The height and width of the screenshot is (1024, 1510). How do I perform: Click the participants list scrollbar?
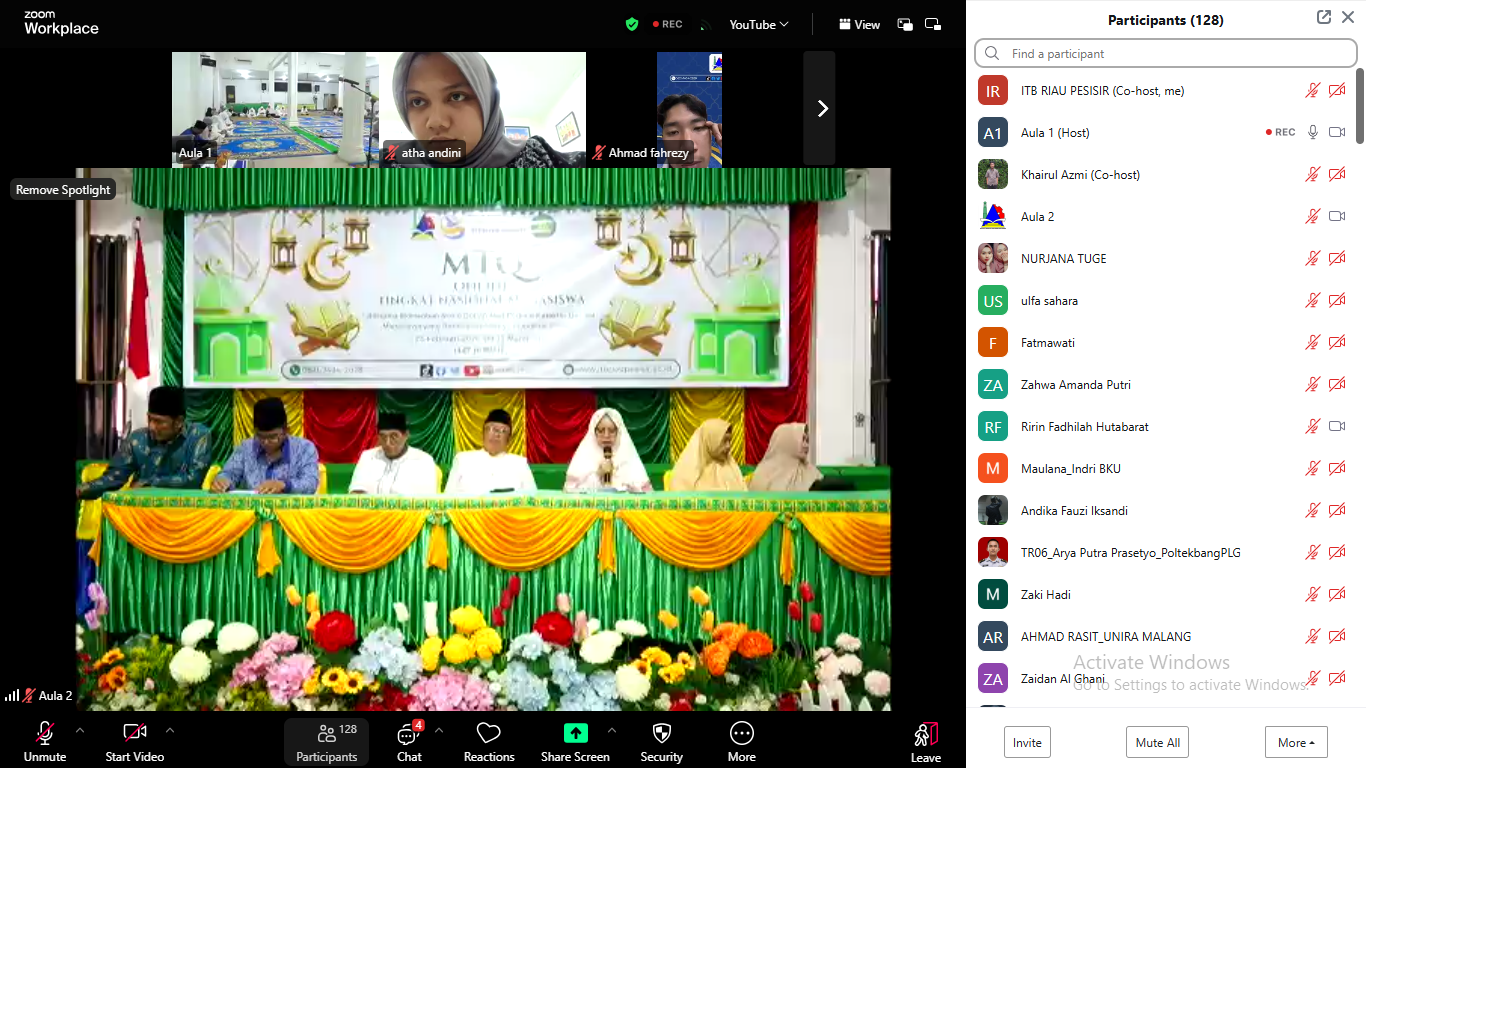click(1359, 106)
